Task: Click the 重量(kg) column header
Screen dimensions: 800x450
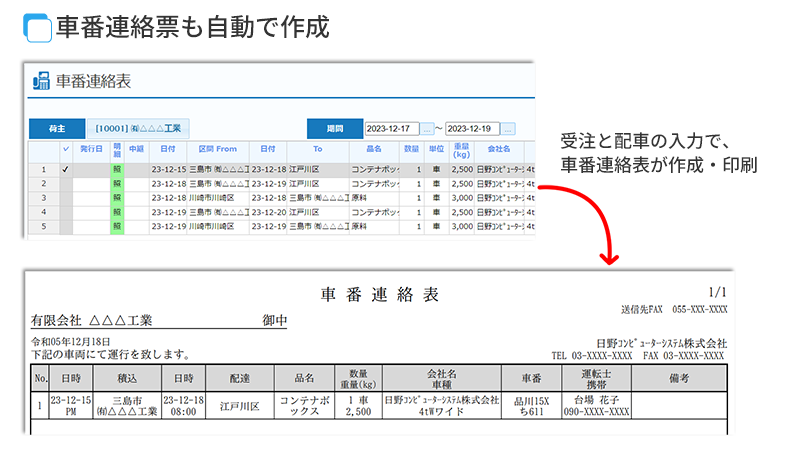Action: [461, 151]
